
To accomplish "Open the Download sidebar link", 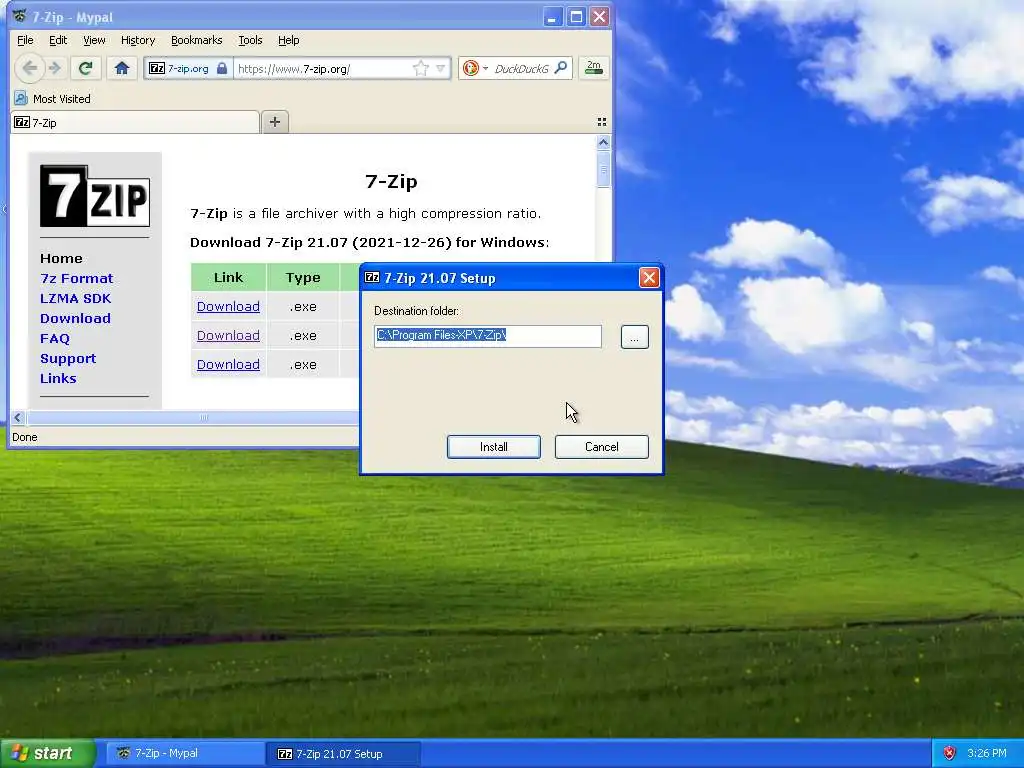I will click(75, 319).
